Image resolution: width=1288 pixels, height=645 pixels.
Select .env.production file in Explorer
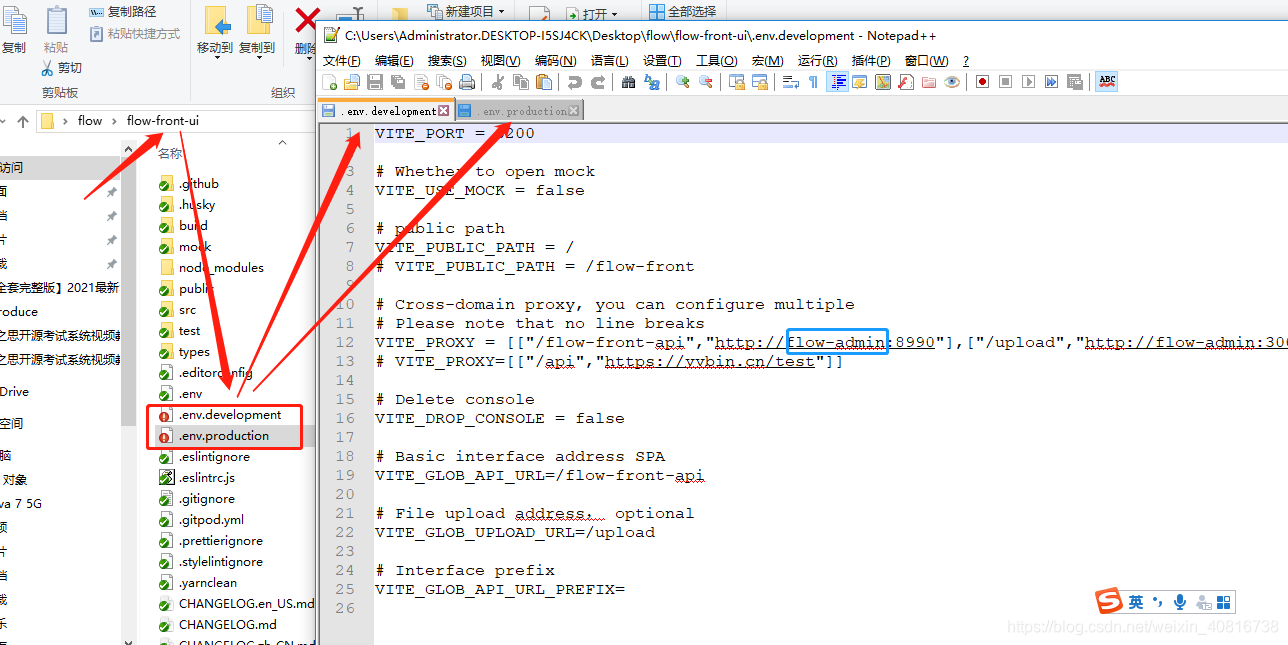(224, 436)
